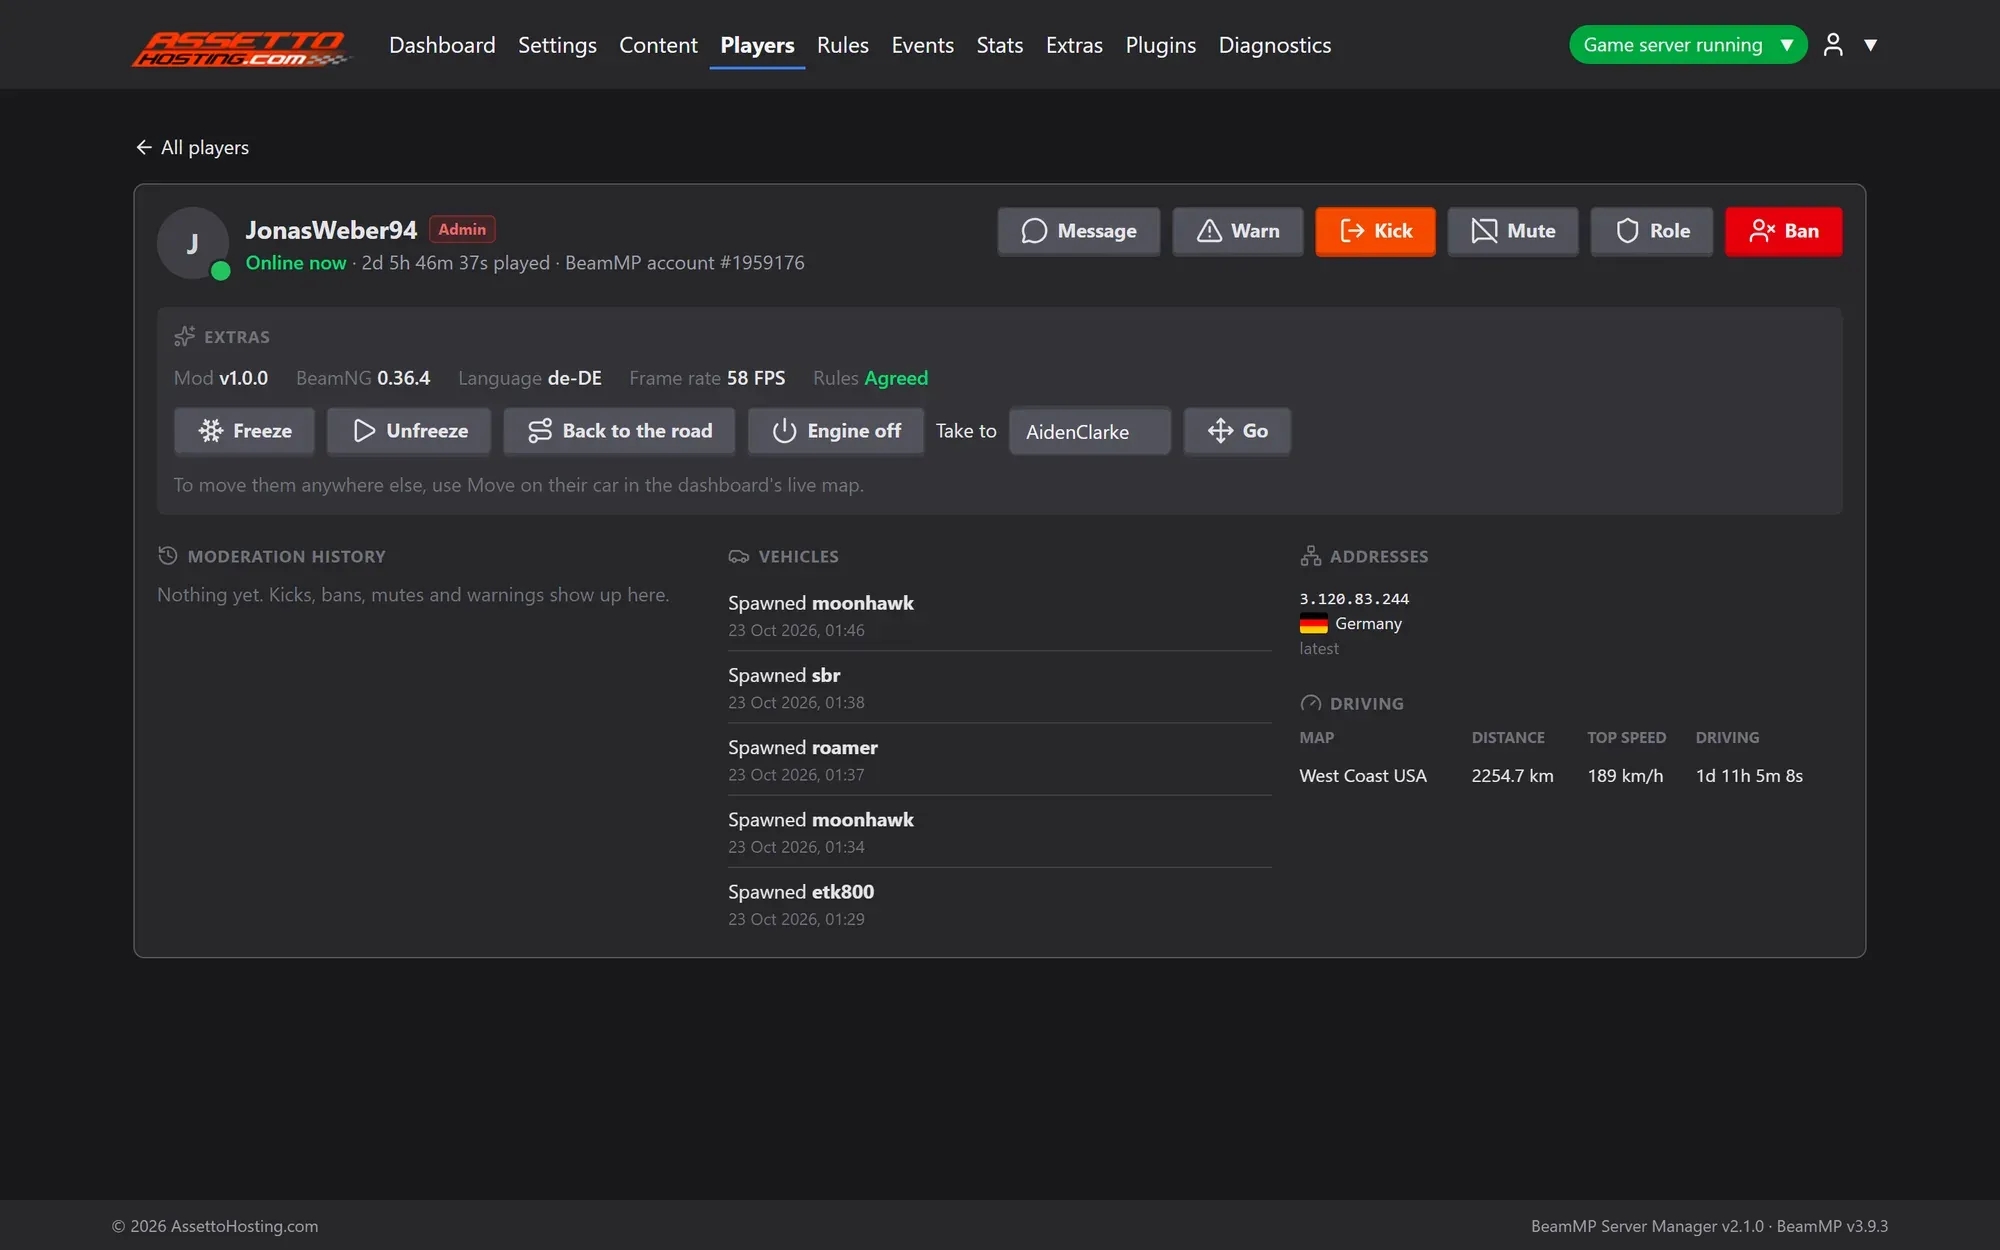Change the player's role
The height and width of the screenshot is (1250, 2000).
pos(1652,231)
